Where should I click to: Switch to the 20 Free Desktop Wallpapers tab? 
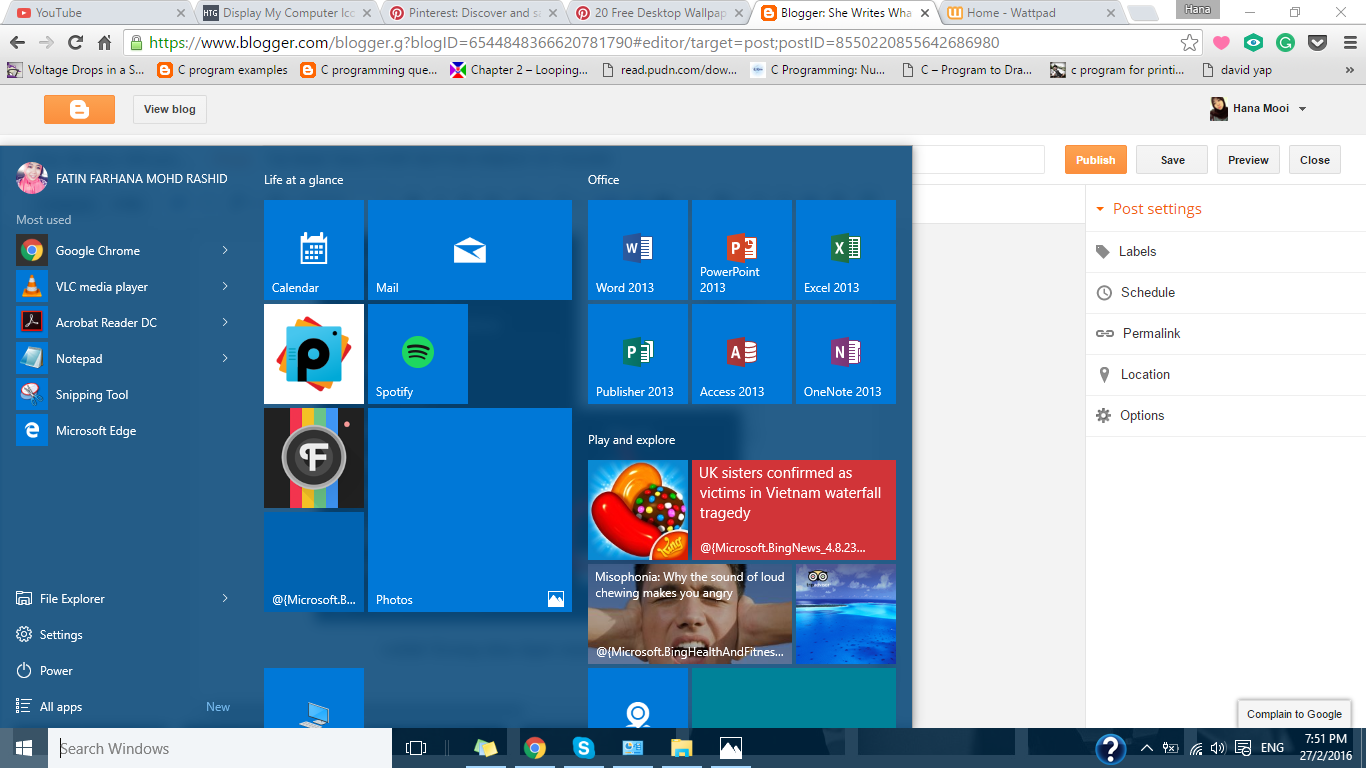point(661,13)
